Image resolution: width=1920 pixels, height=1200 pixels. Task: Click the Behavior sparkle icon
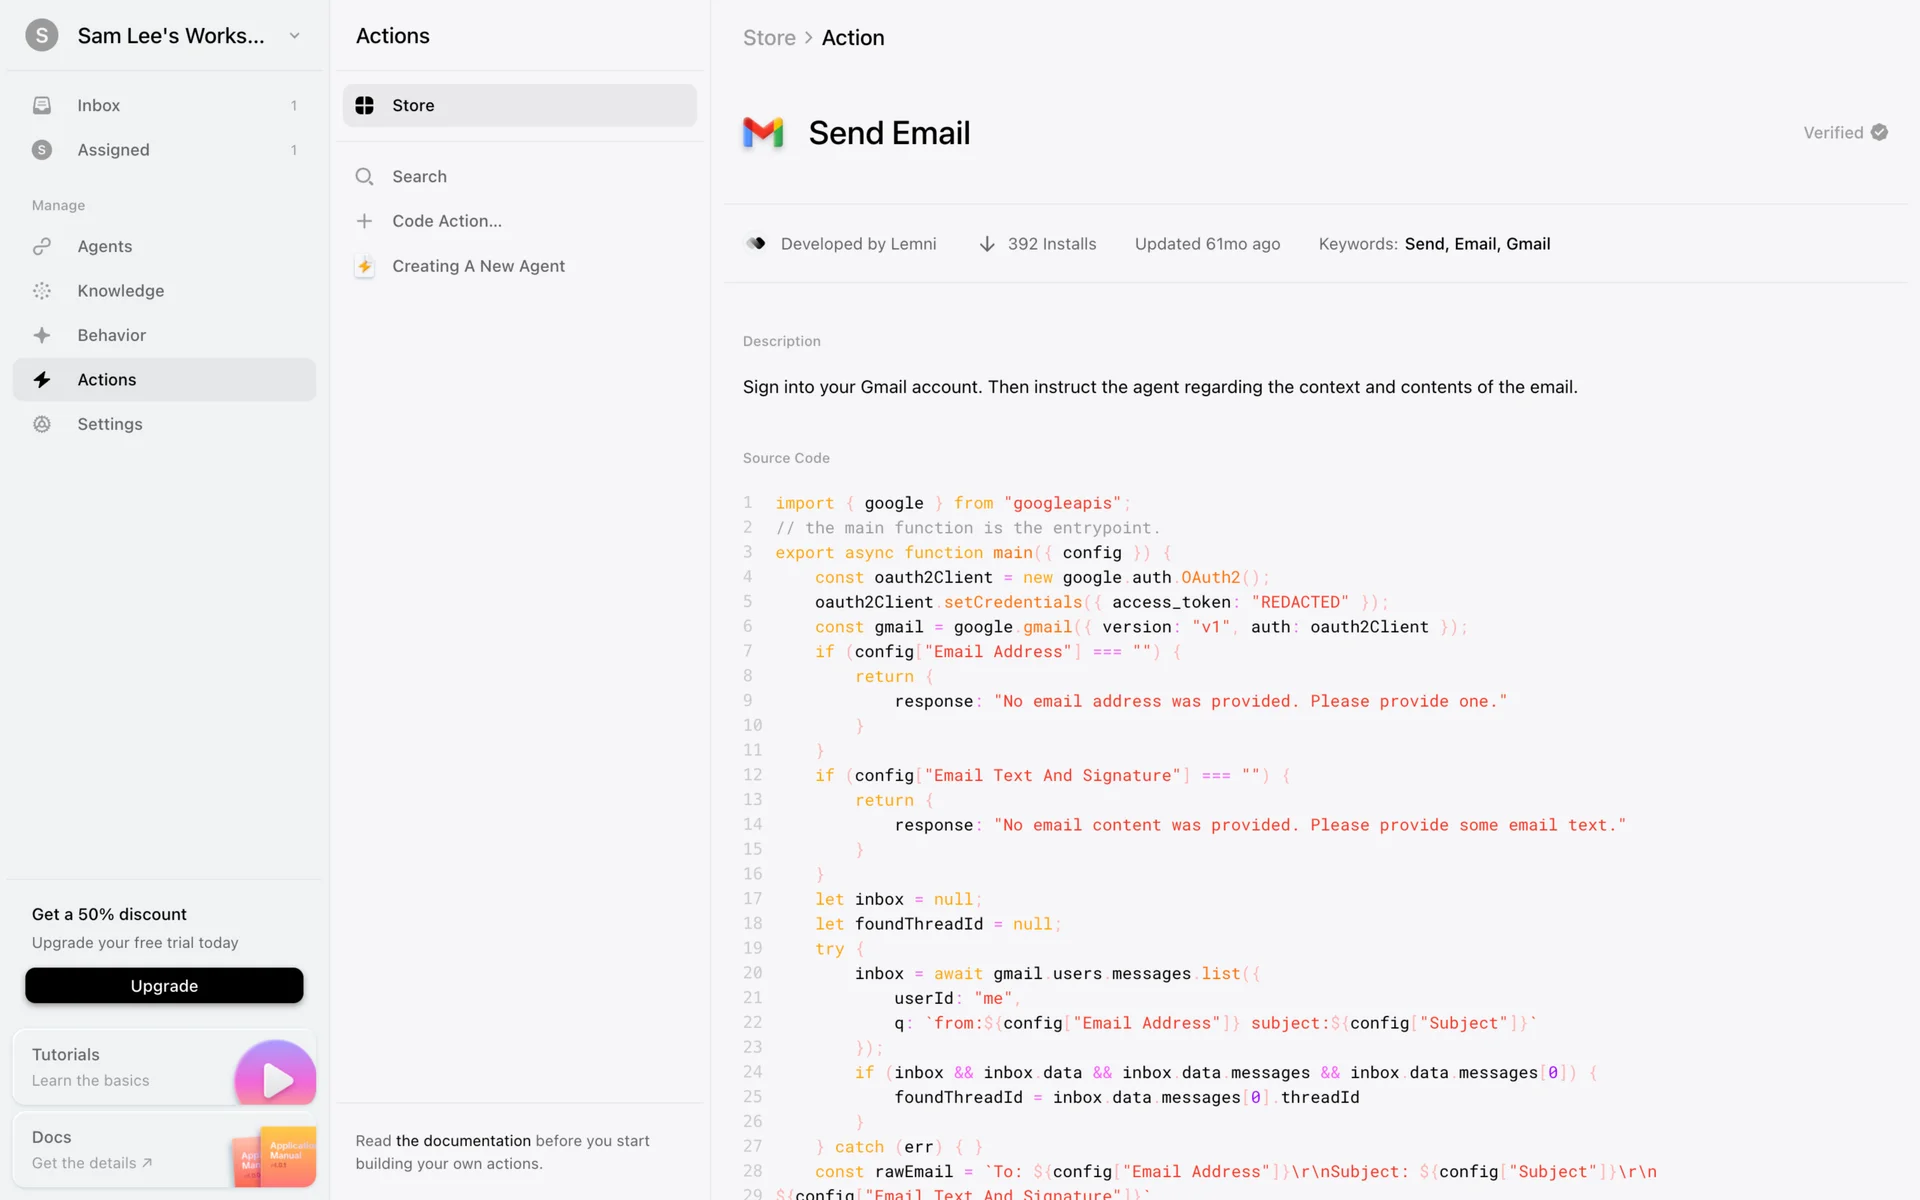pos(42,335)
